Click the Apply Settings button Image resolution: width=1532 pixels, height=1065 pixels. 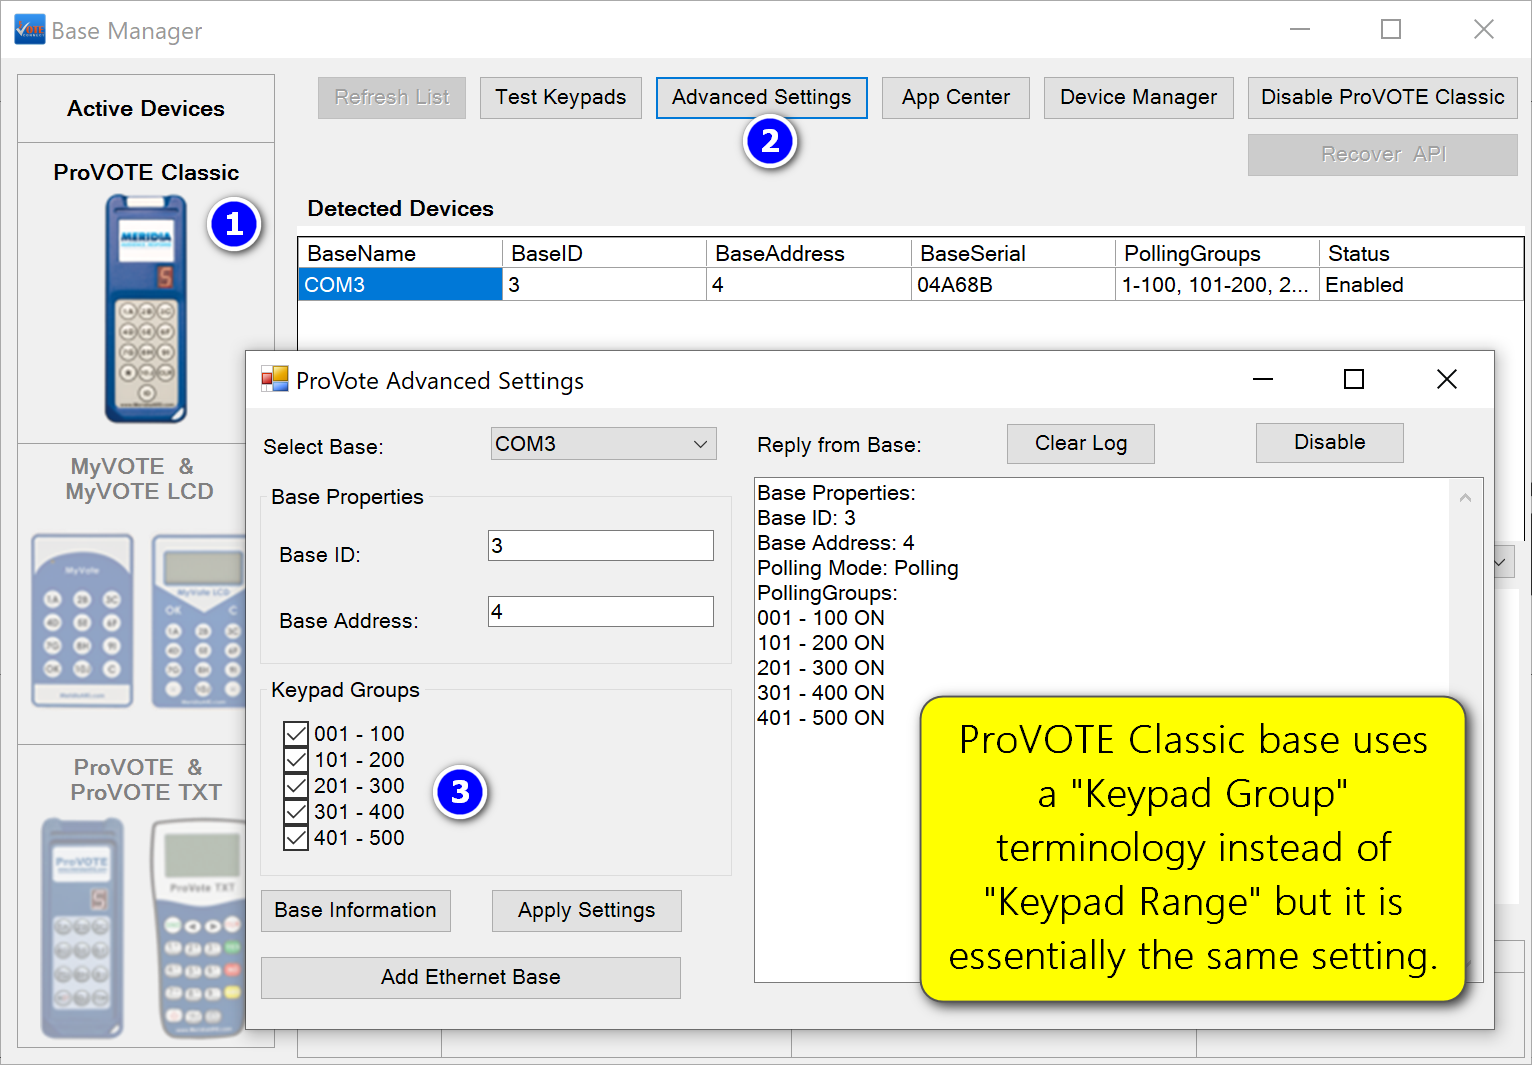click(x=587, y=910)
